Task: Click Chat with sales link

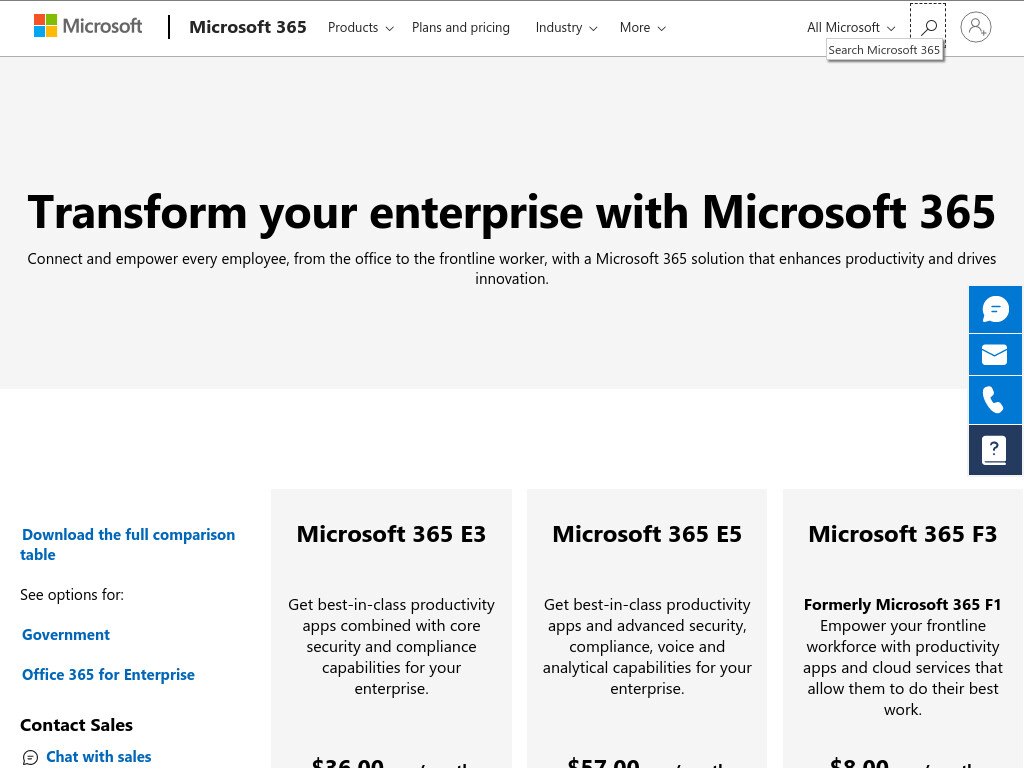Action: pyautogui.click(x=99, y=757)
